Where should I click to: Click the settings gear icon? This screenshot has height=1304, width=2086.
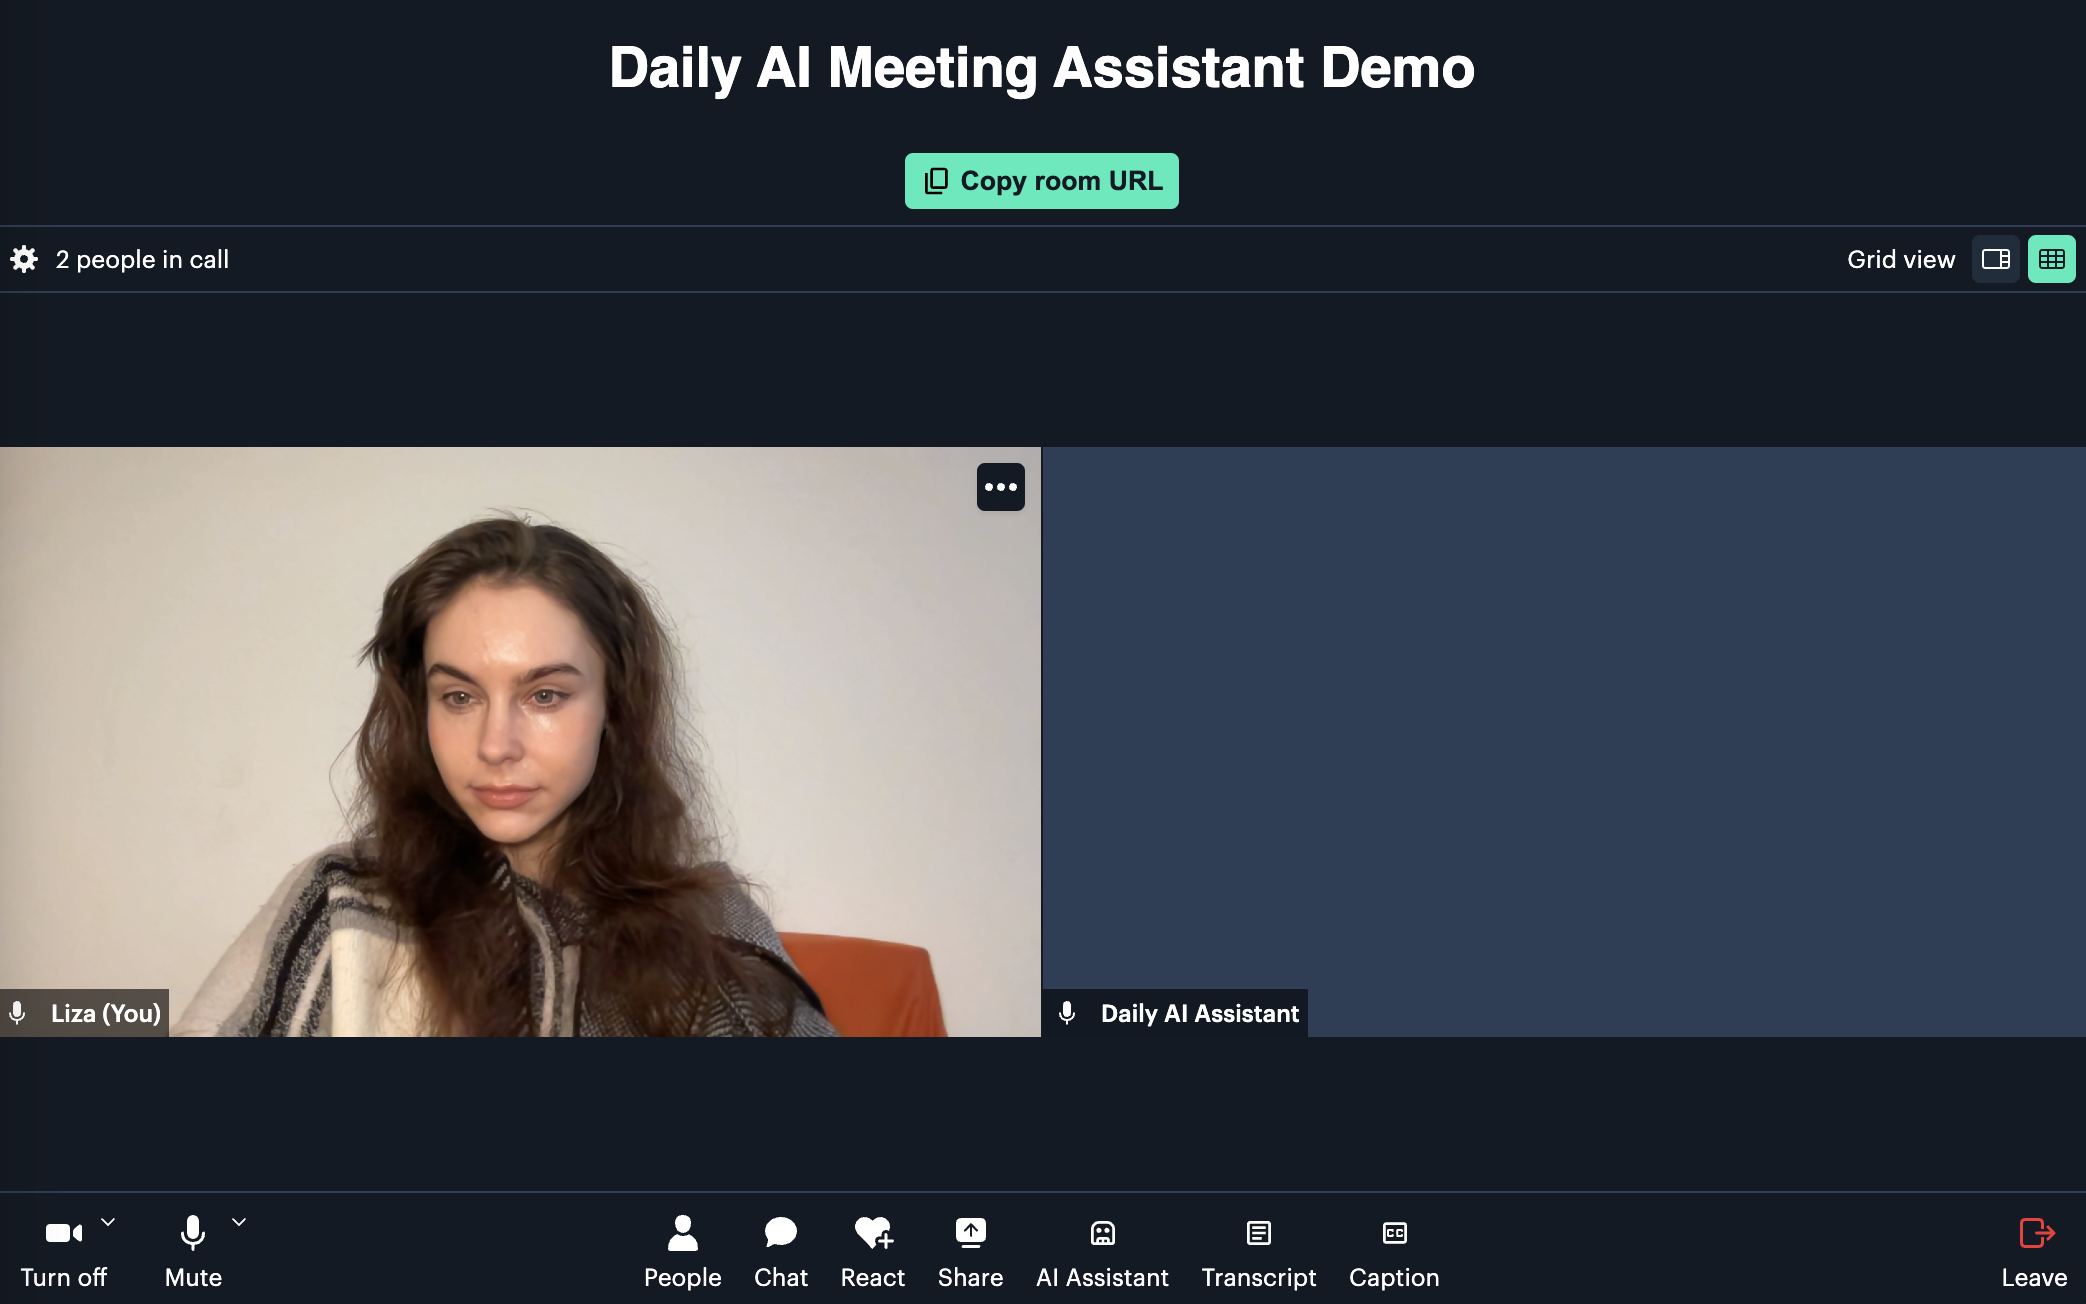(x=24, y=258)
